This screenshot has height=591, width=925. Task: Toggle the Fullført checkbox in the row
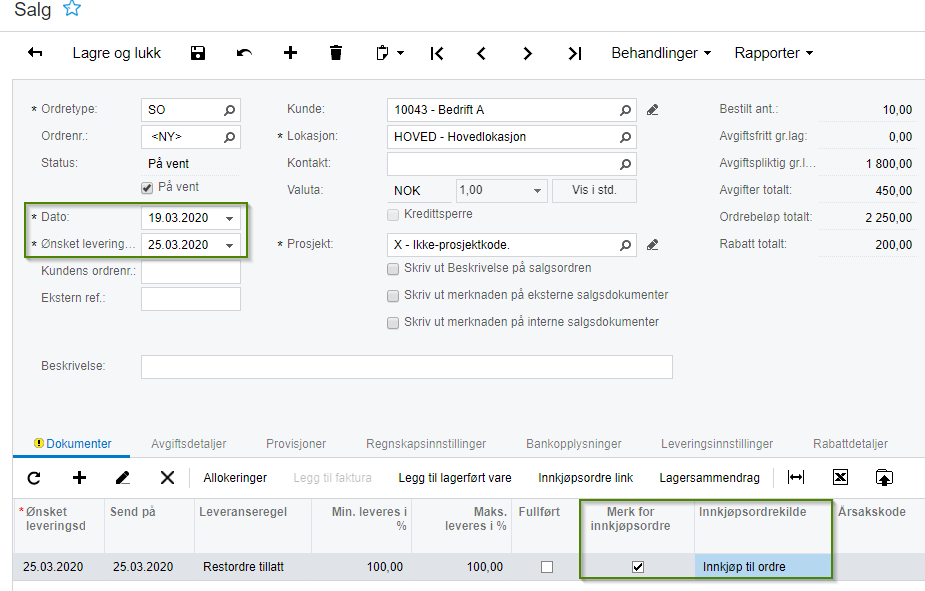pos(547,567)
